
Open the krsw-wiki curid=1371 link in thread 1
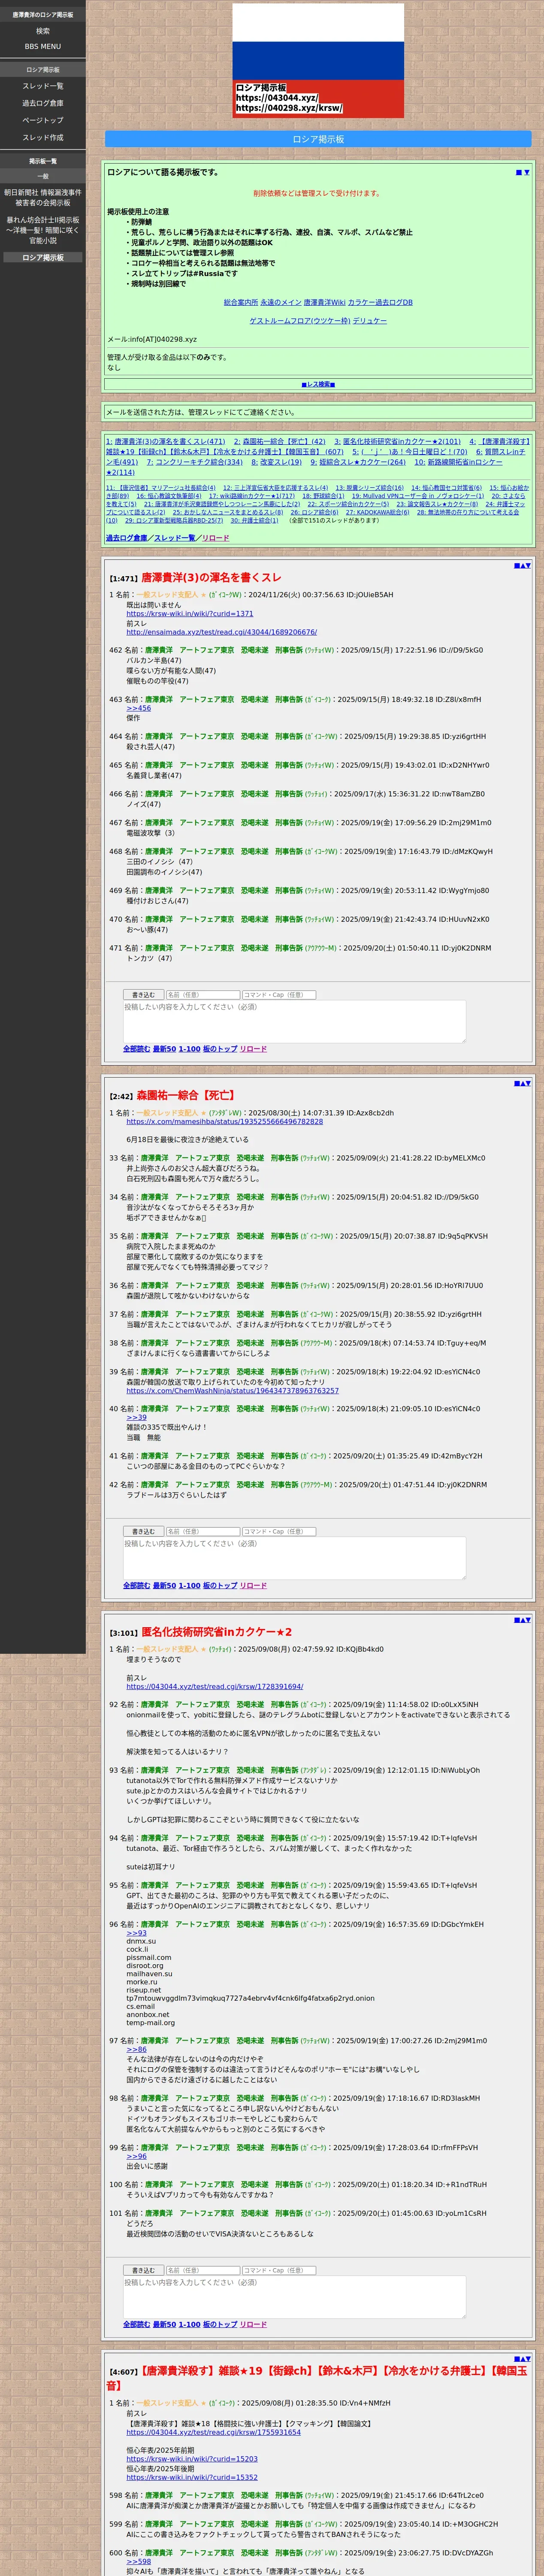click(189, 613)
